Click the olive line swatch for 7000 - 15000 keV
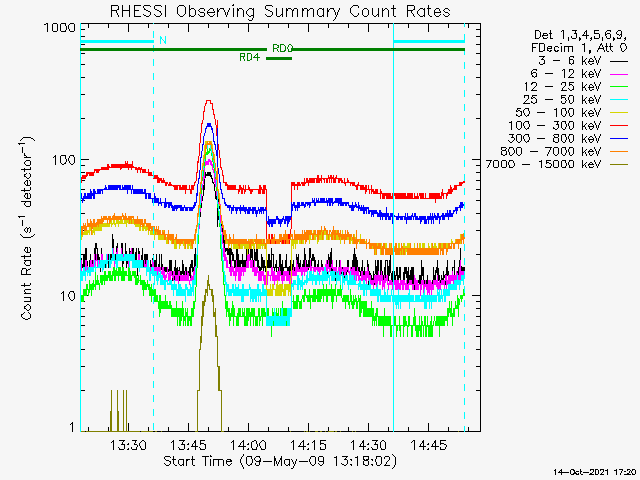This screenshot has width=640, height=480. coord(619,165)
